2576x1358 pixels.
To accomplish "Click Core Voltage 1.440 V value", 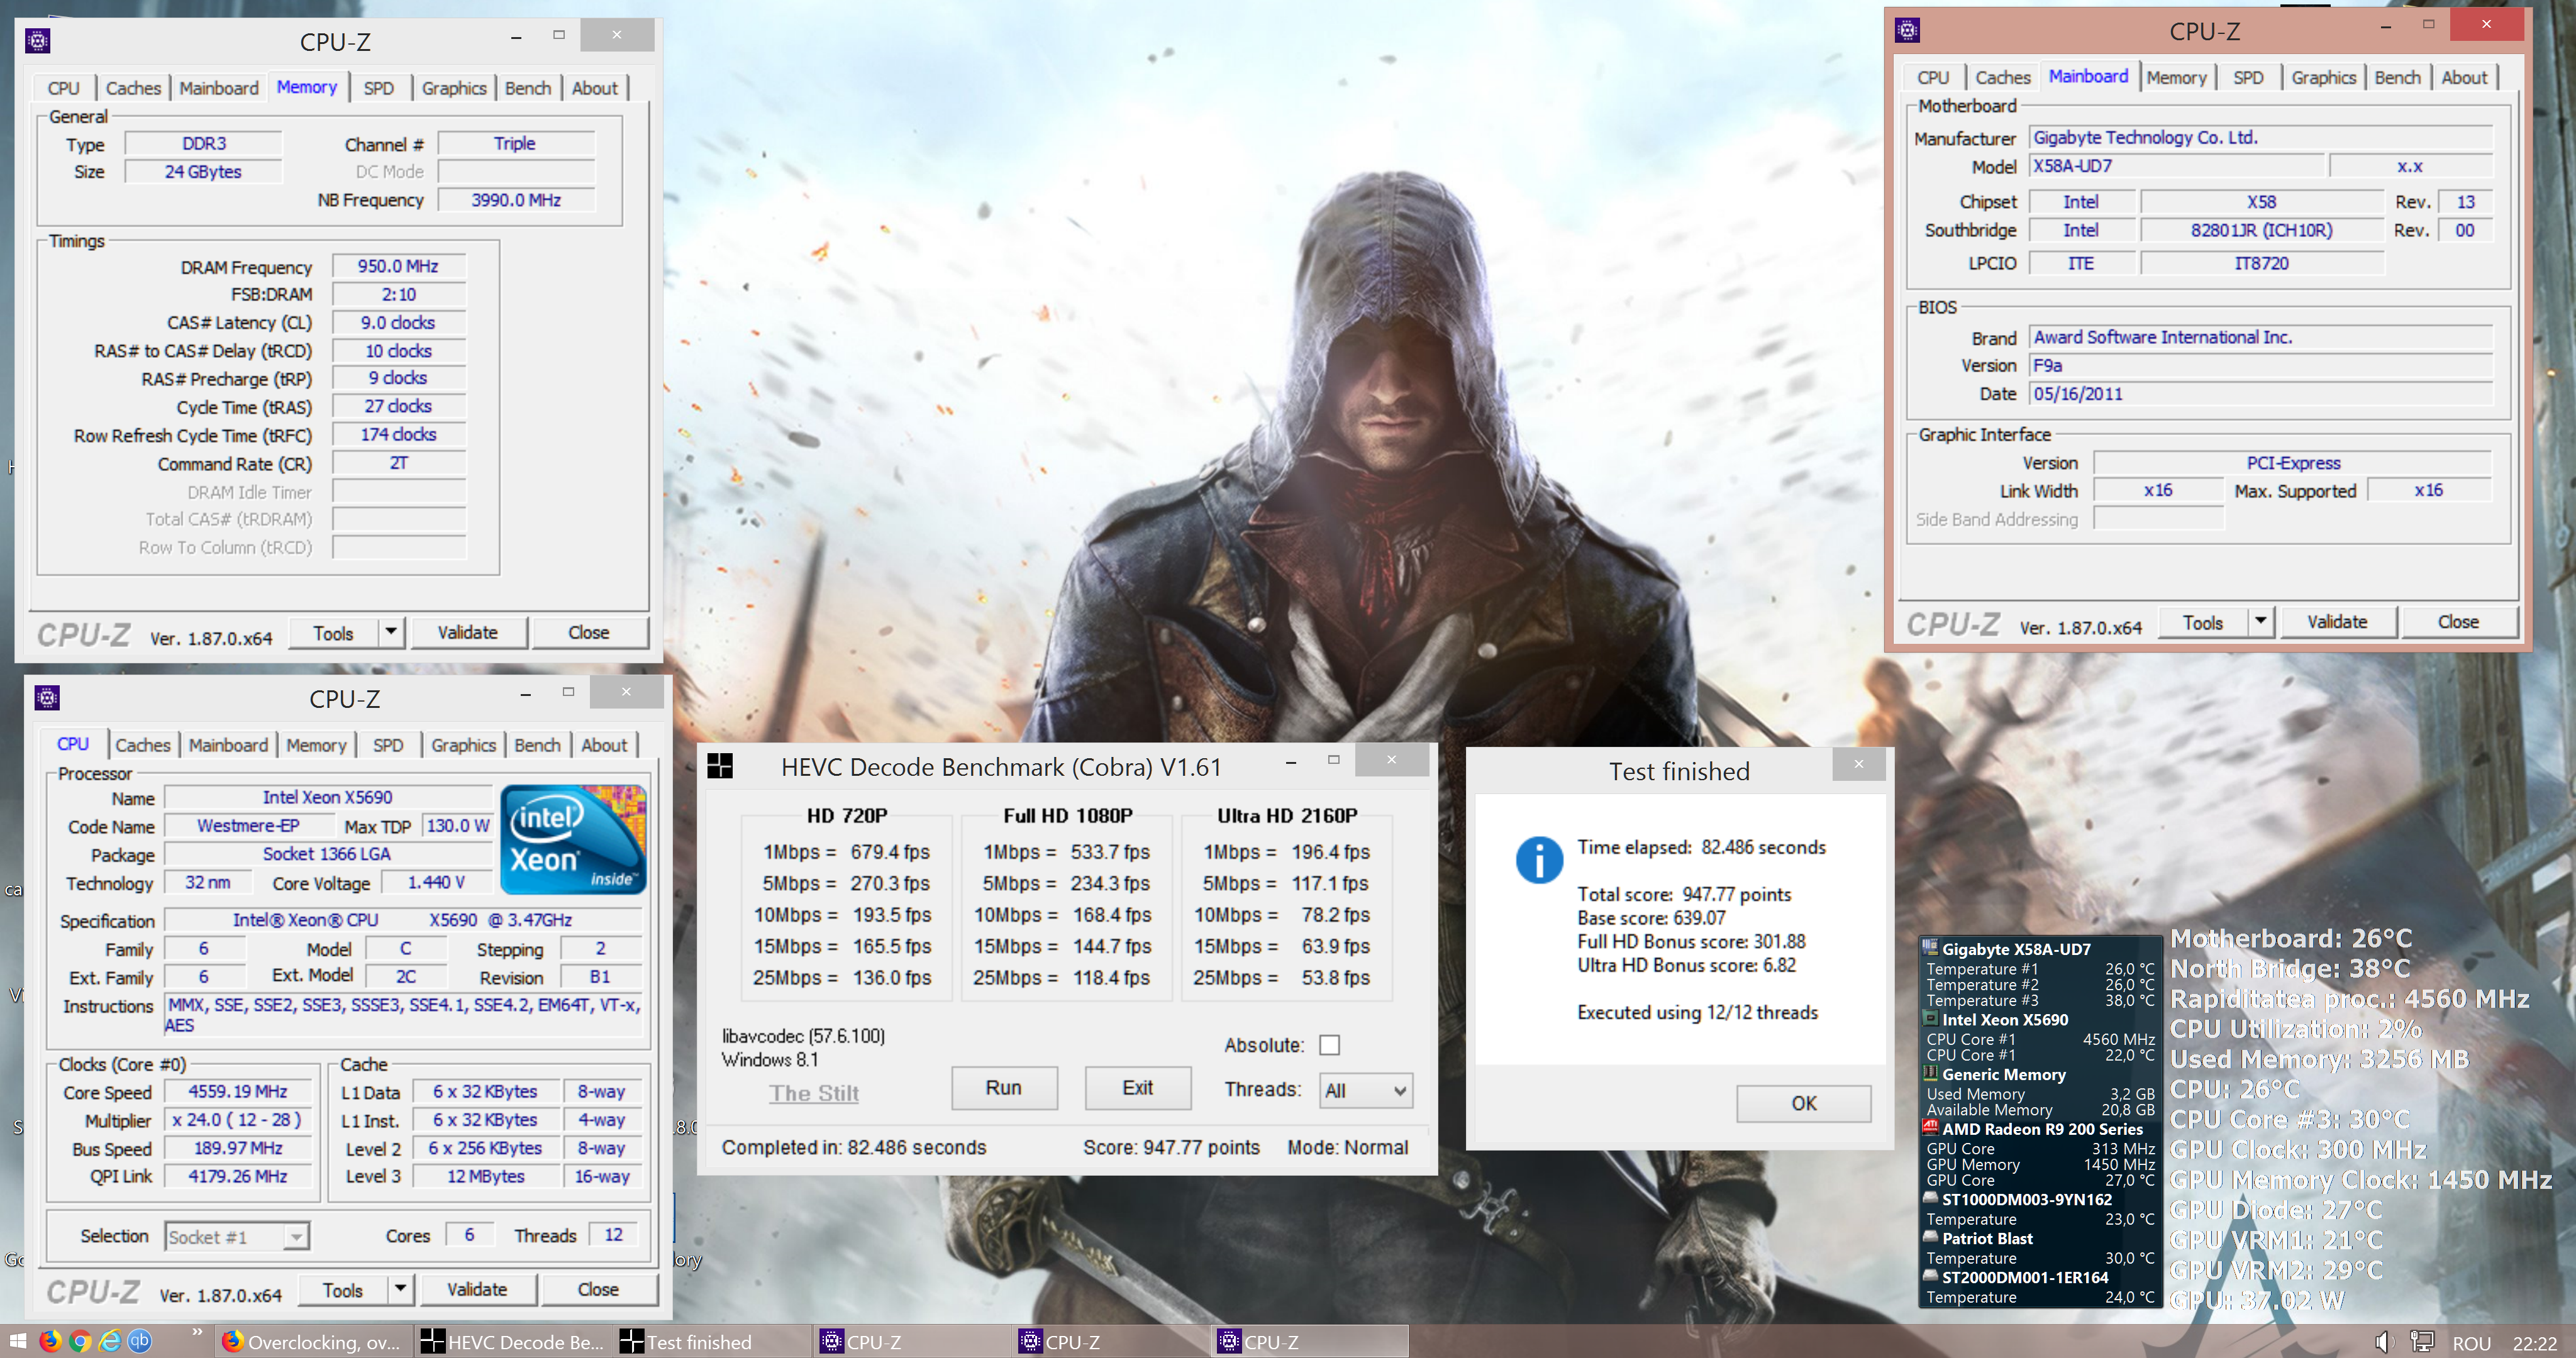I will (x=436, y=882).
